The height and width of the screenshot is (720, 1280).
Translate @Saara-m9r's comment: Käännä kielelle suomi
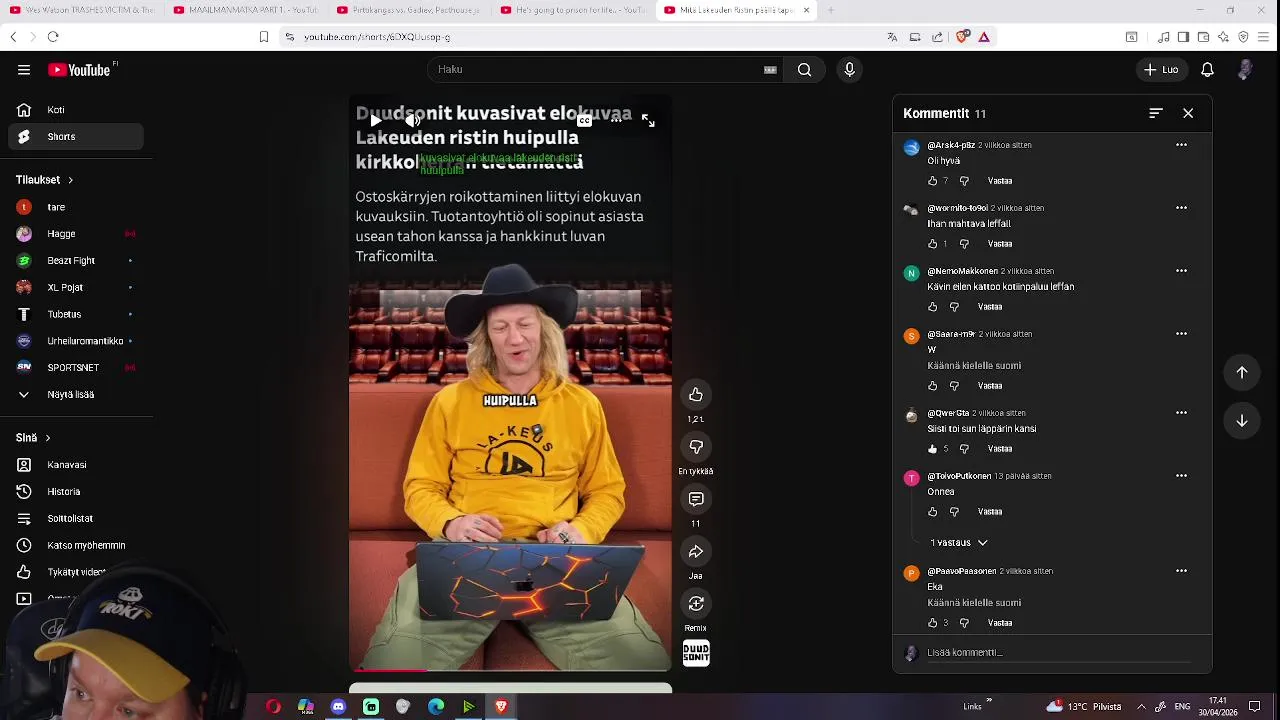pos(974,366)
